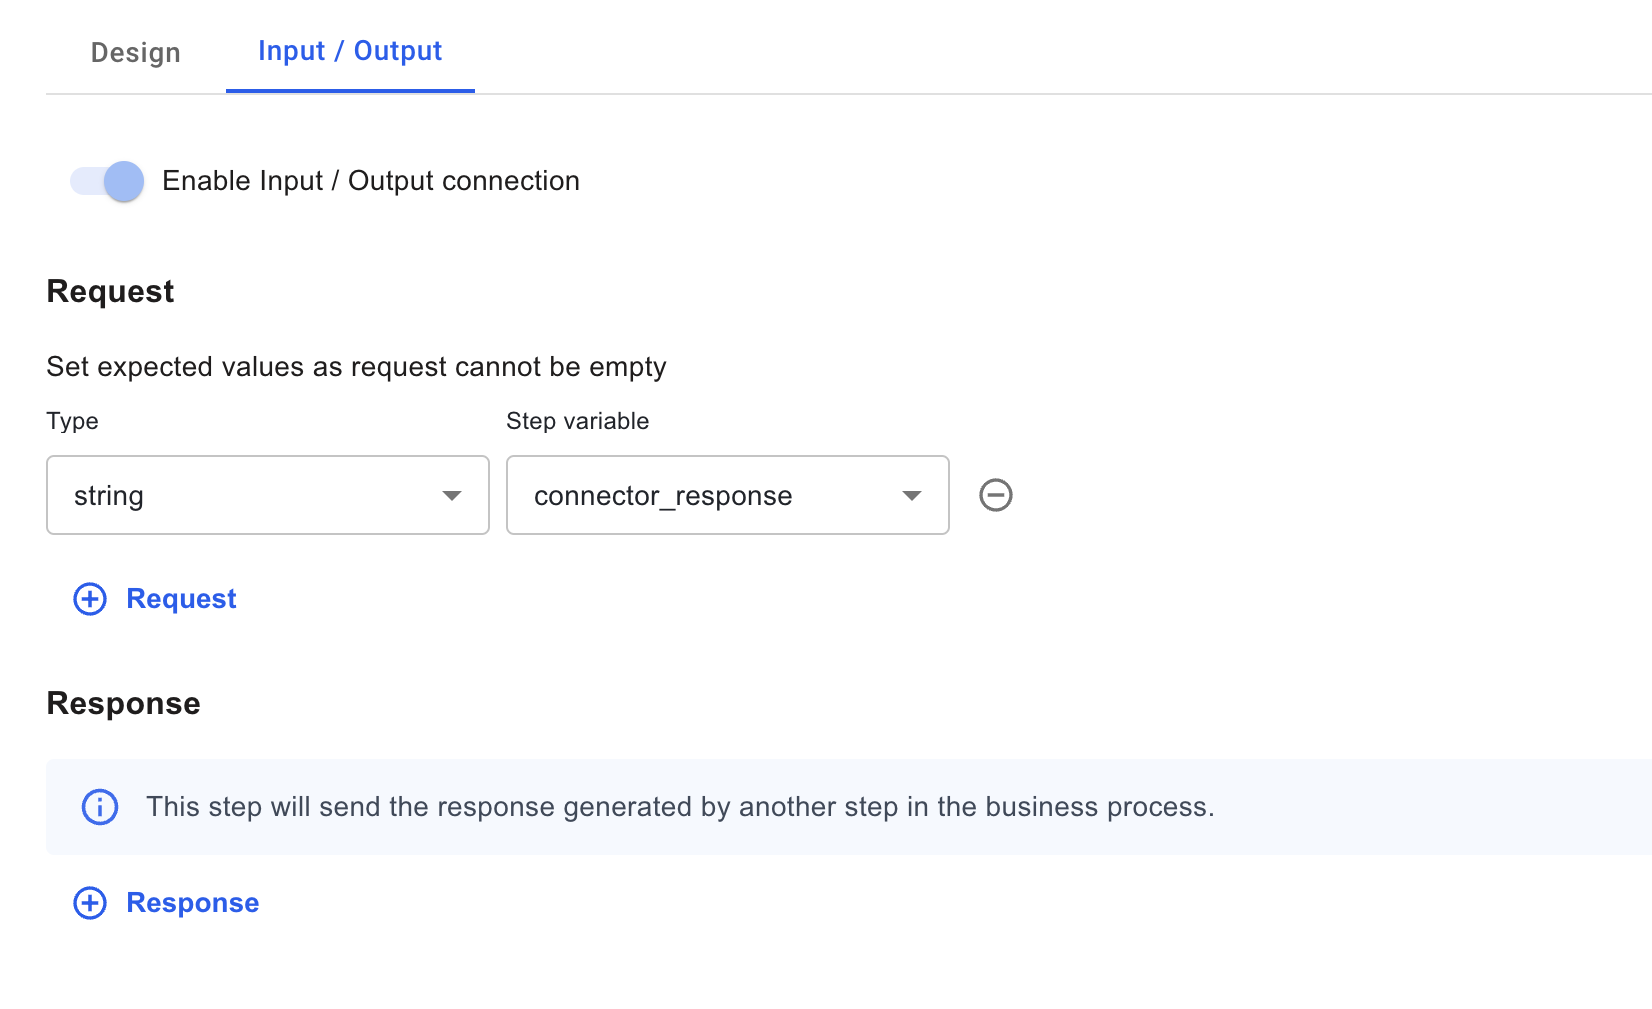The height and width of the screenshot is (1009, 1652).
Task: Click the 'Enable Input / Output connection' label
Action: click(x=371, y=181)
